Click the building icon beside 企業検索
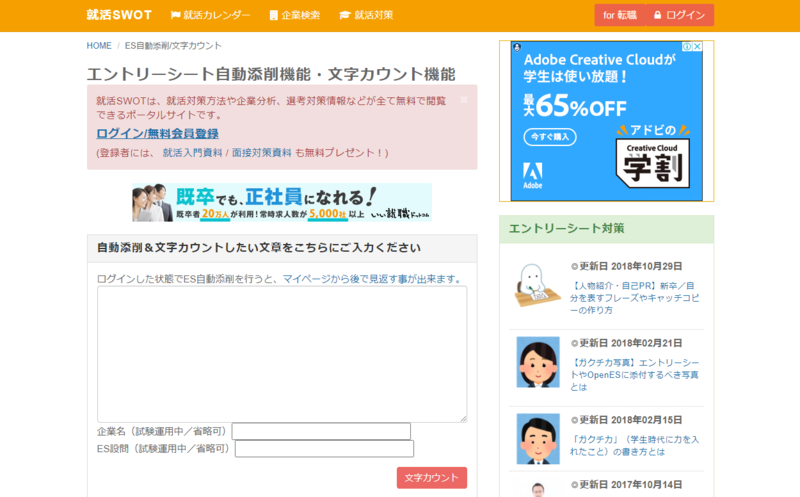Viewport: 800px width, 497px height. point(274,15)
